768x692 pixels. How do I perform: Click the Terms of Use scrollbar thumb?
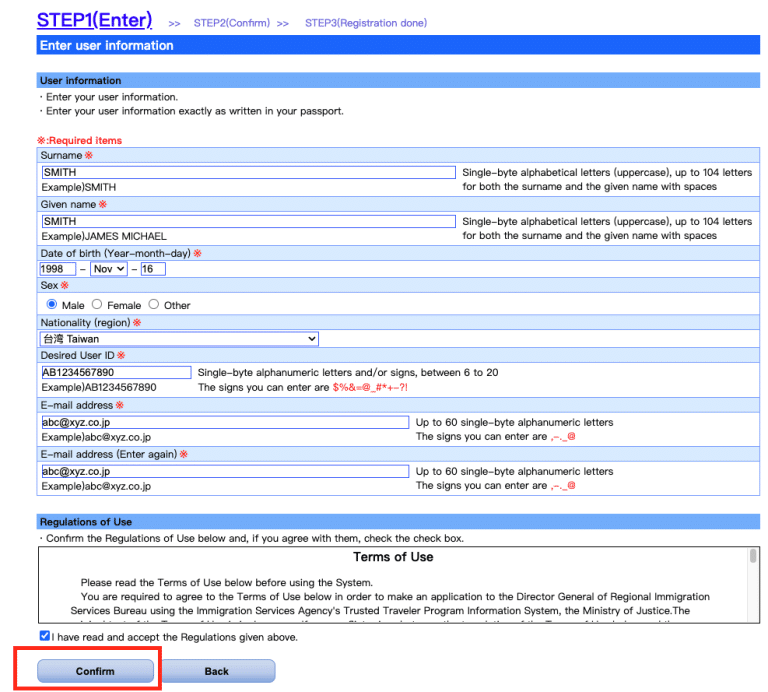point(753,556)
